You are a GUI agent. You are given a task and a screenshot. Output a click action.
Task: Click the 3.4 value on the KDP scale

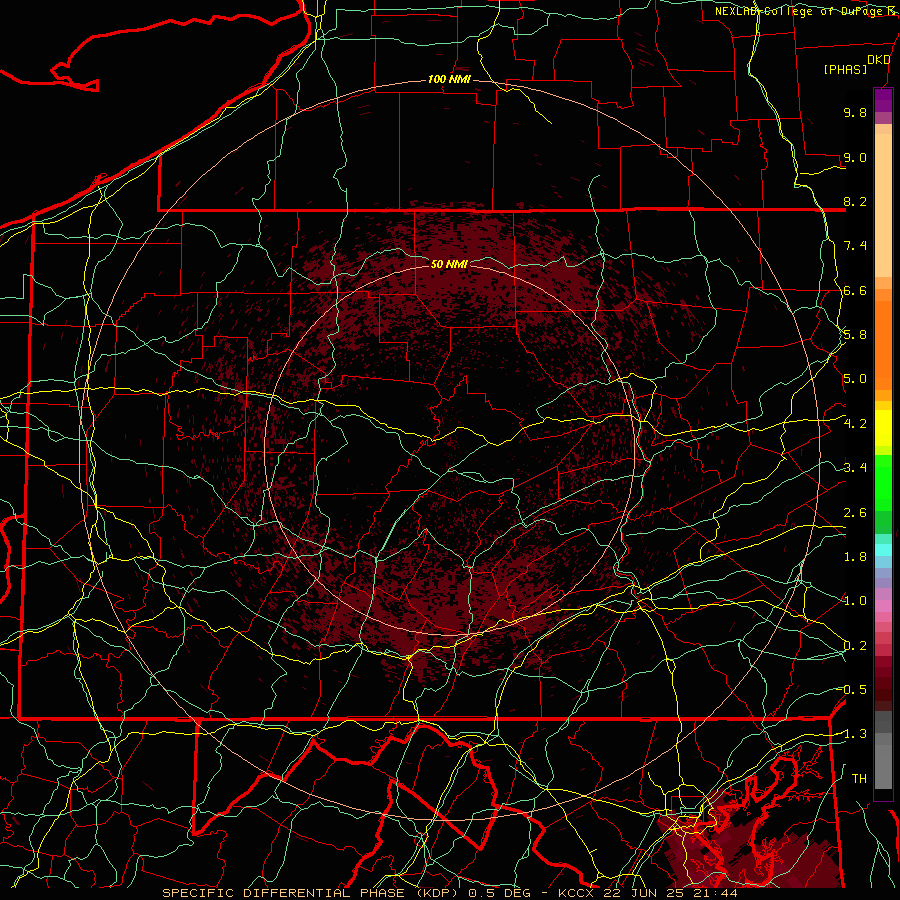pyautogui.click(x=855, y=468)
